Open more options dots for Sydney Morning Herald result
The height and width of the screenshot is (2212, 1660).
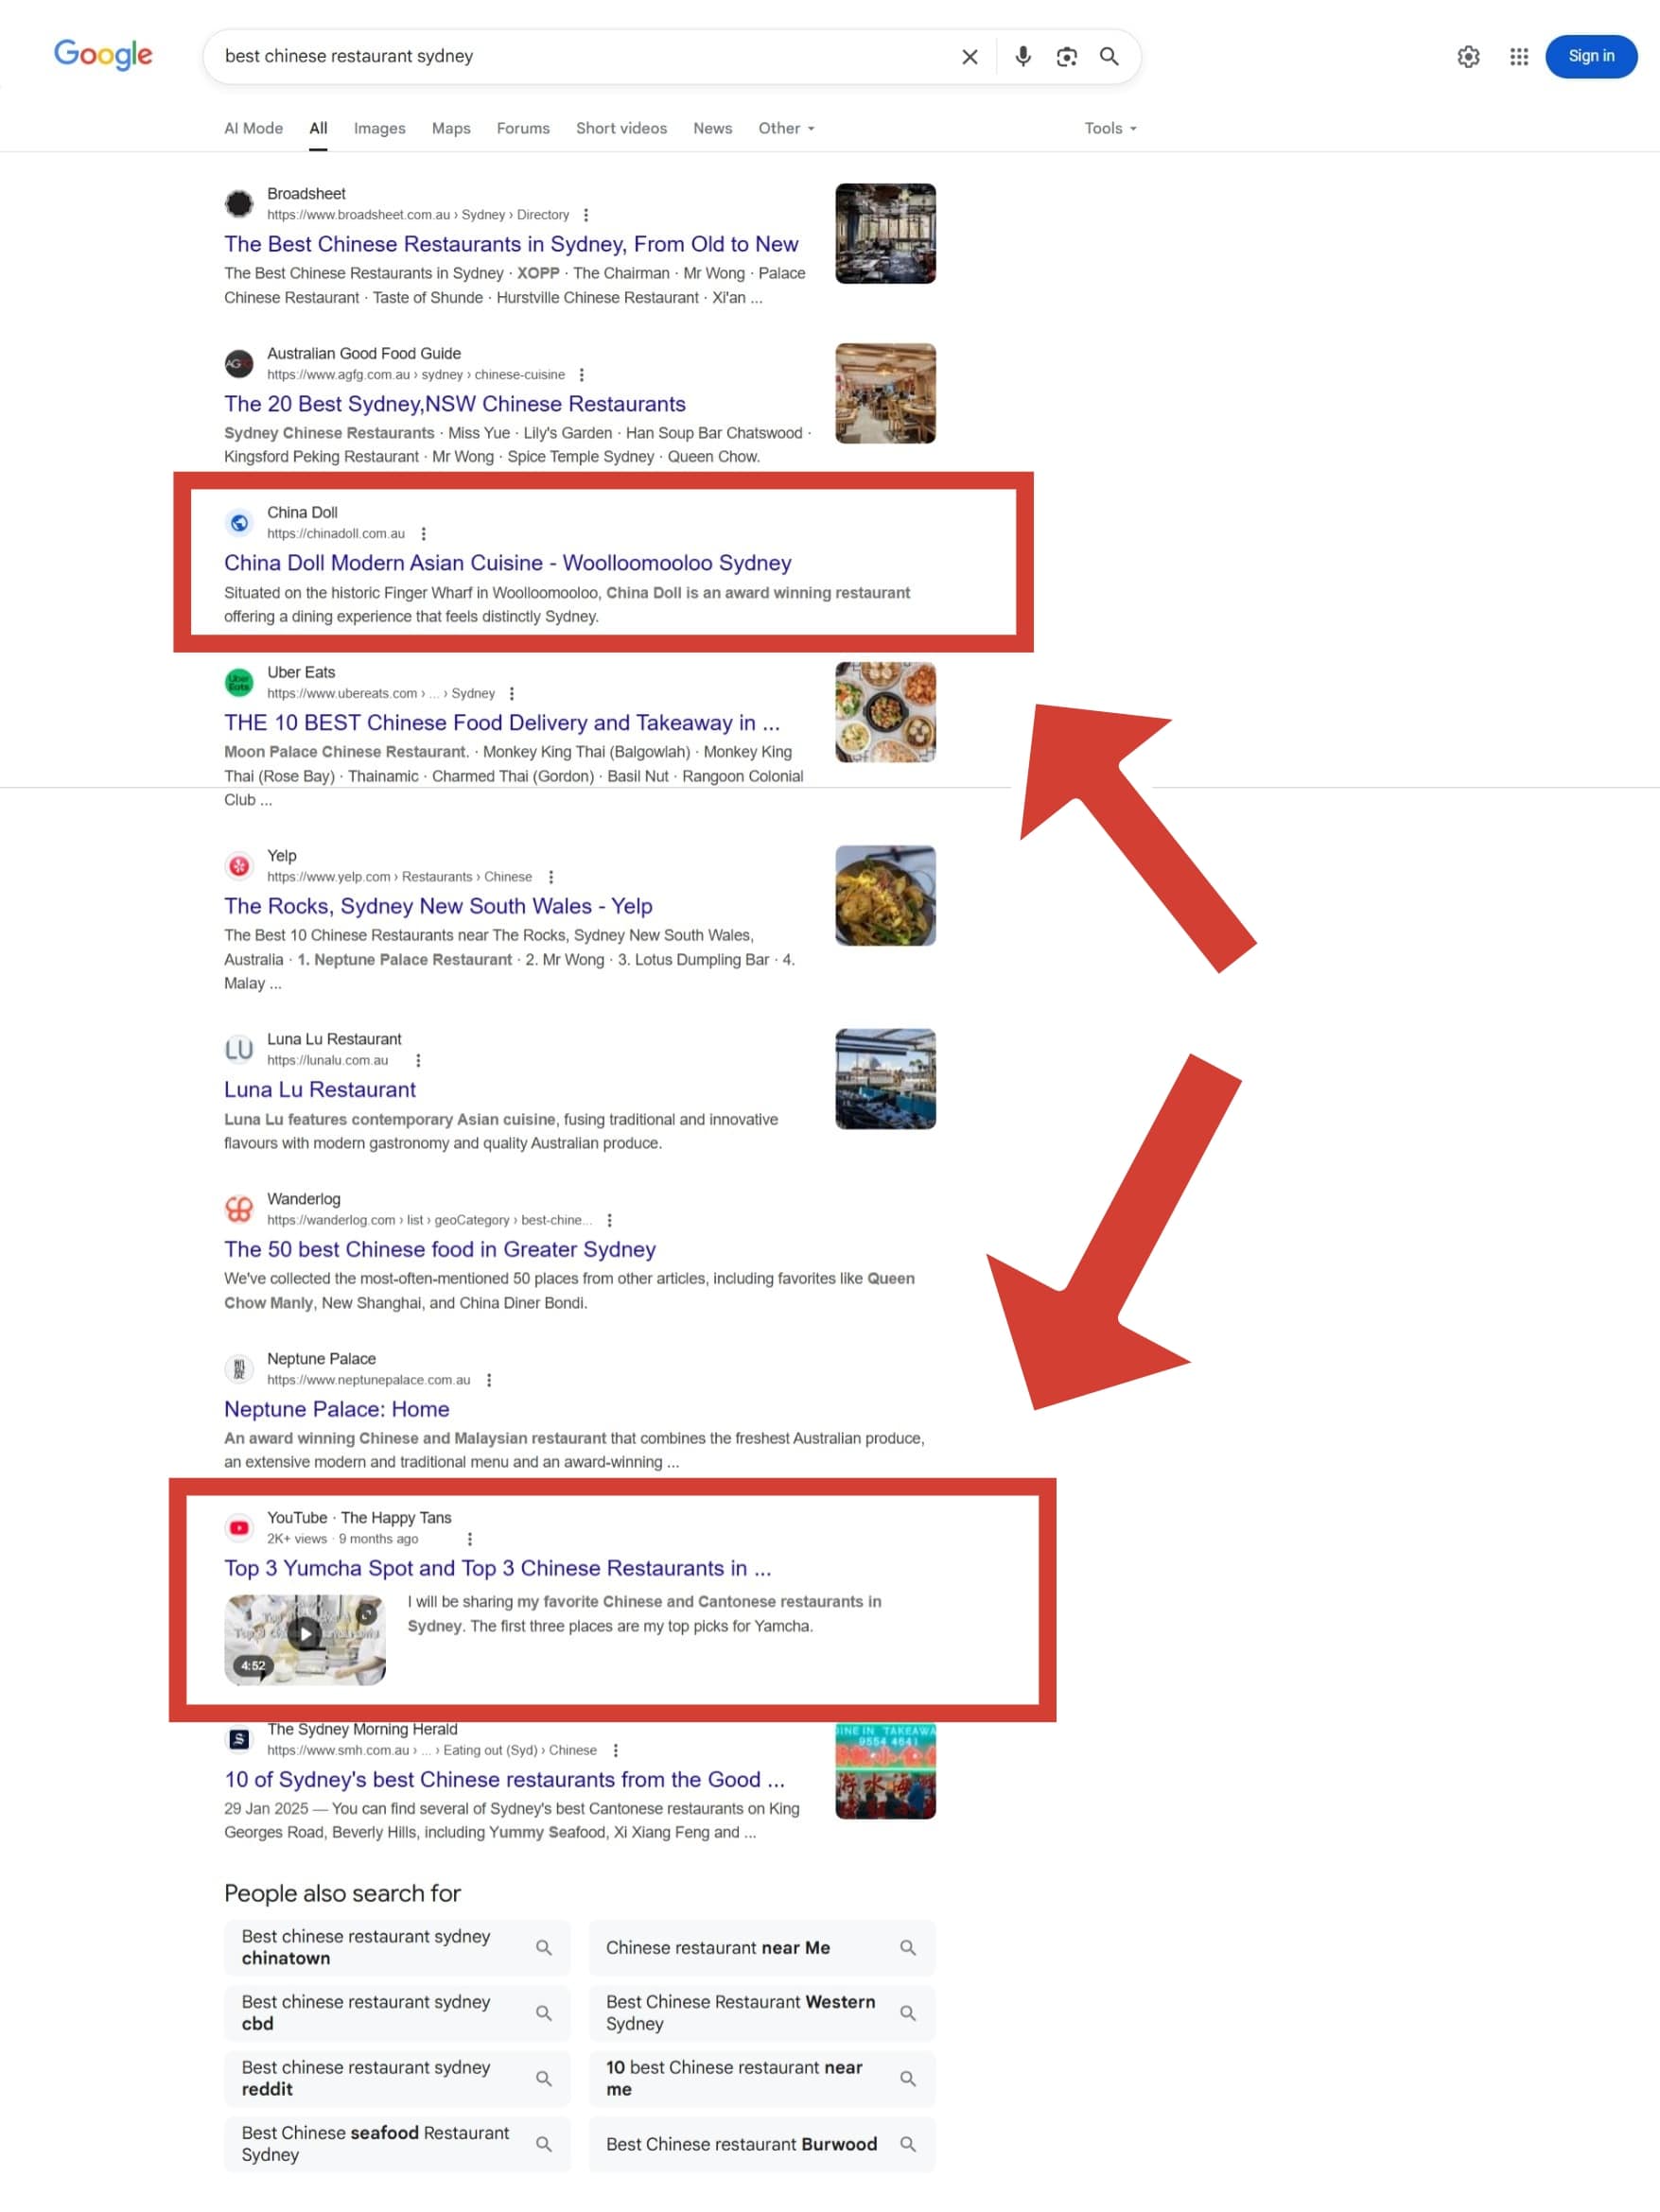point(616,1750)
